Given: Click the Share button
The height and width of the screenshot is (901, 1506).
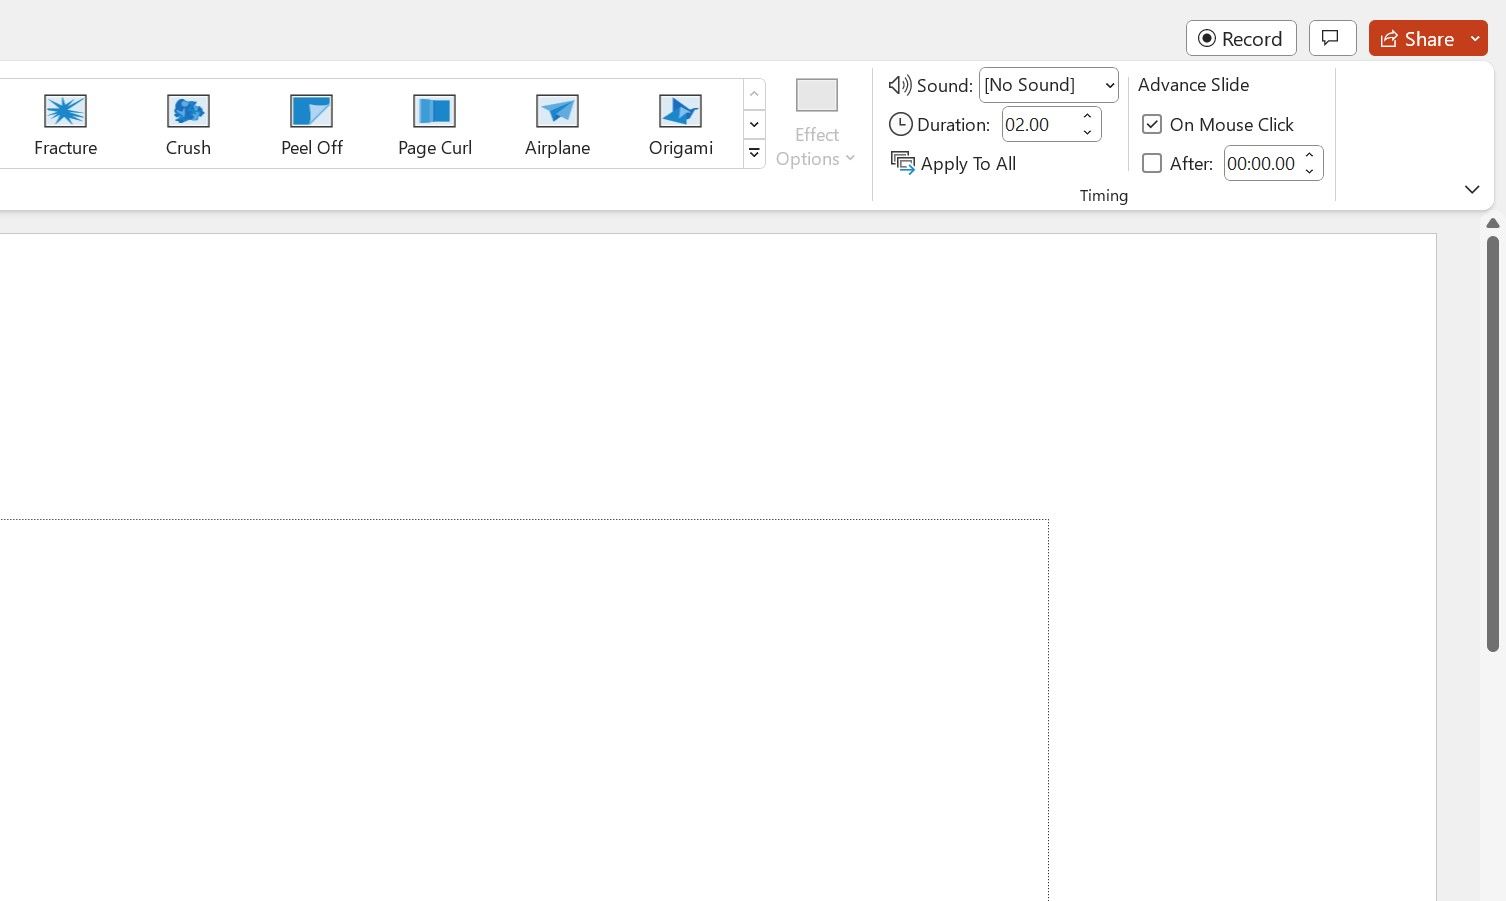Looking at the screenshot, I should [1420, 38].
